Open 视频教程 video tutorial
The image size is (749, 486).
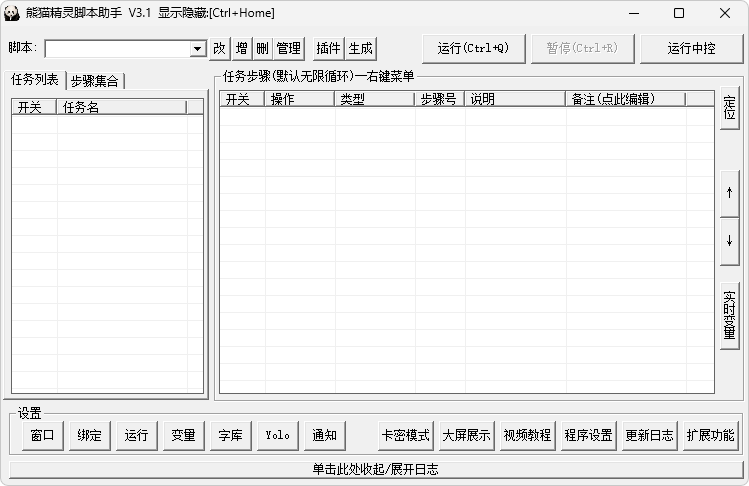point(527,435)
